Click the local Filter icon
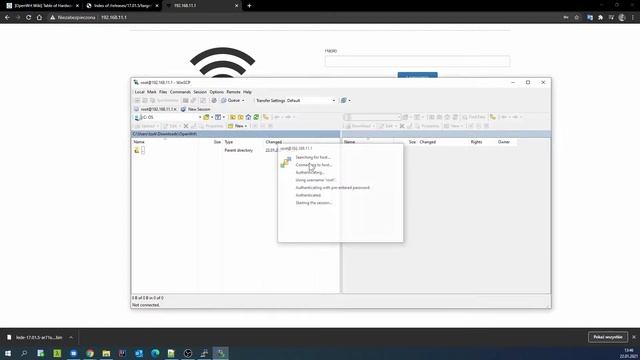The height and width of the screenshot is (360, 640). pyautogui.click(x=218, y=117)
